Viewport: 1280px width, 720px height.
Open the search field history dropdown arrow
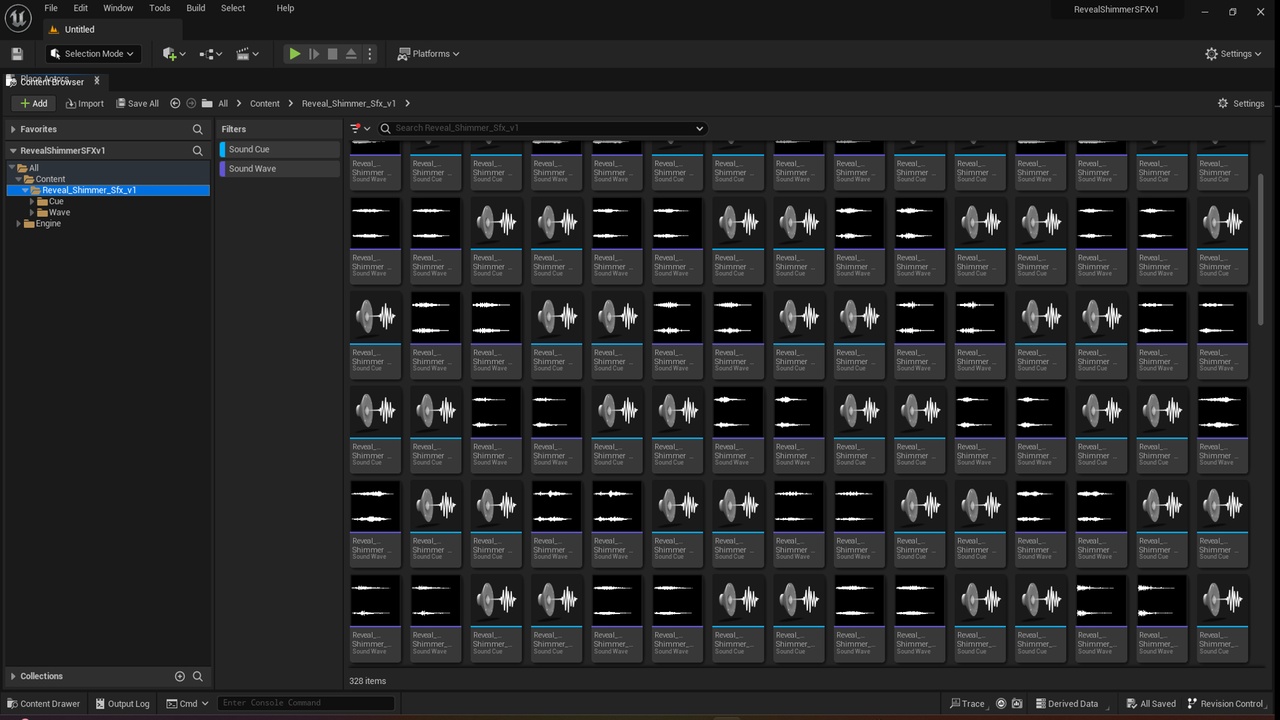[x=700, y=128]
